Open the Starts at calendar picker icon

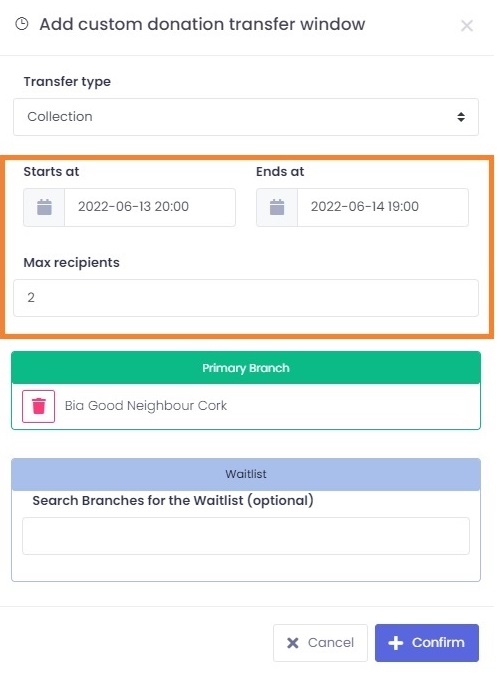pos(44,207)
